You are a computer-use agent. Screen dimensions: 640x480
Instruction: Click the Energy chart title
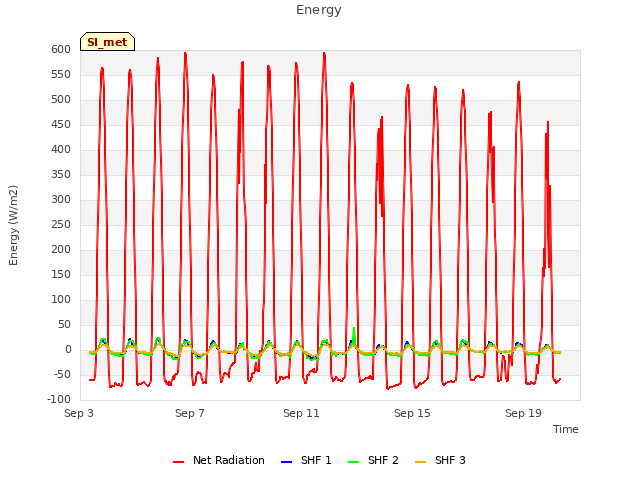click(x=319, y=10)
